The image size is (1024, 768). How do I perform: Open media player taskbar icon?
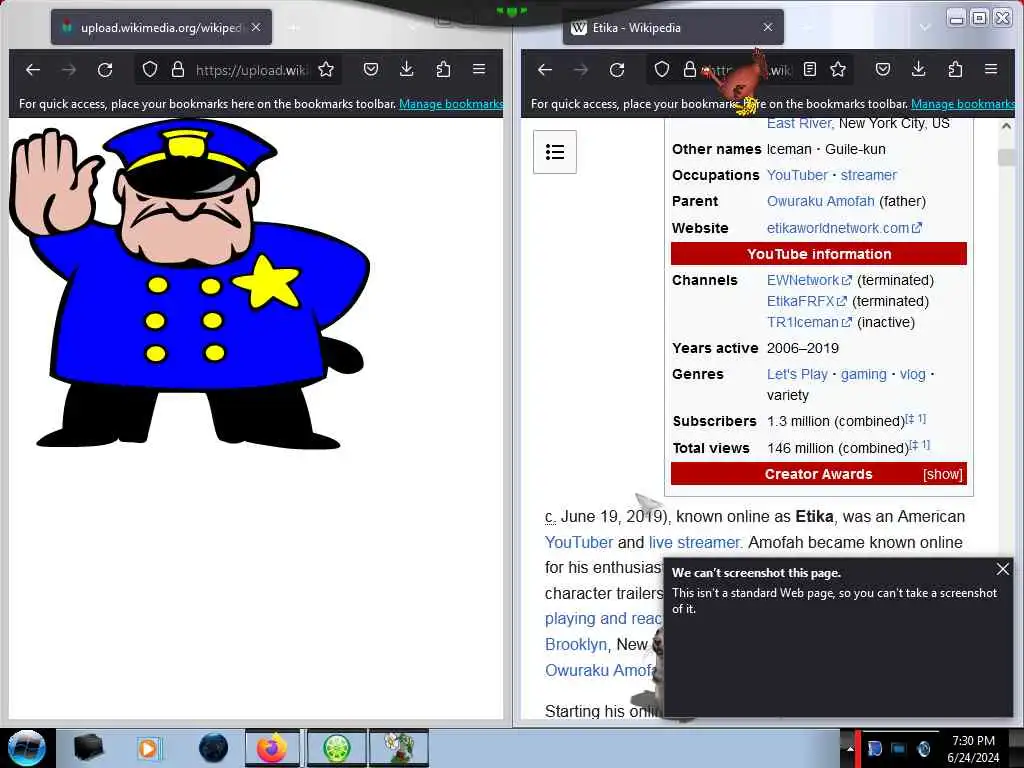[x=148, y=748]
